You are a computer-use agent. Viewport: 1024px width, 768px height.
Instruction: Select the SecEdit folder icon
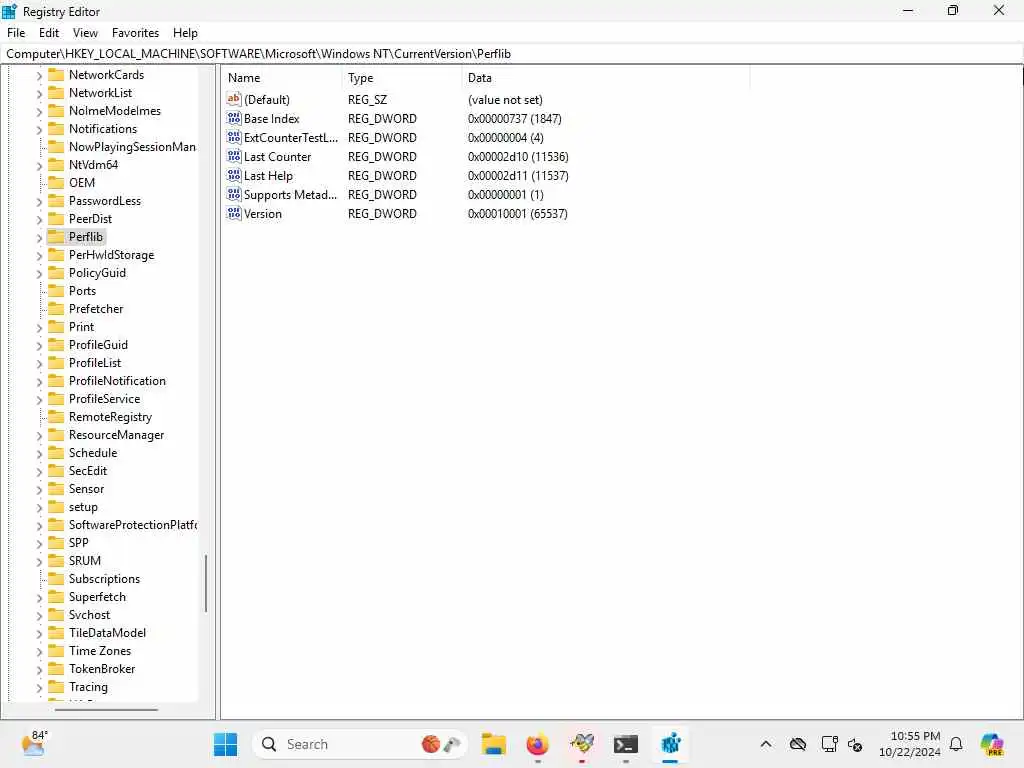57,471
